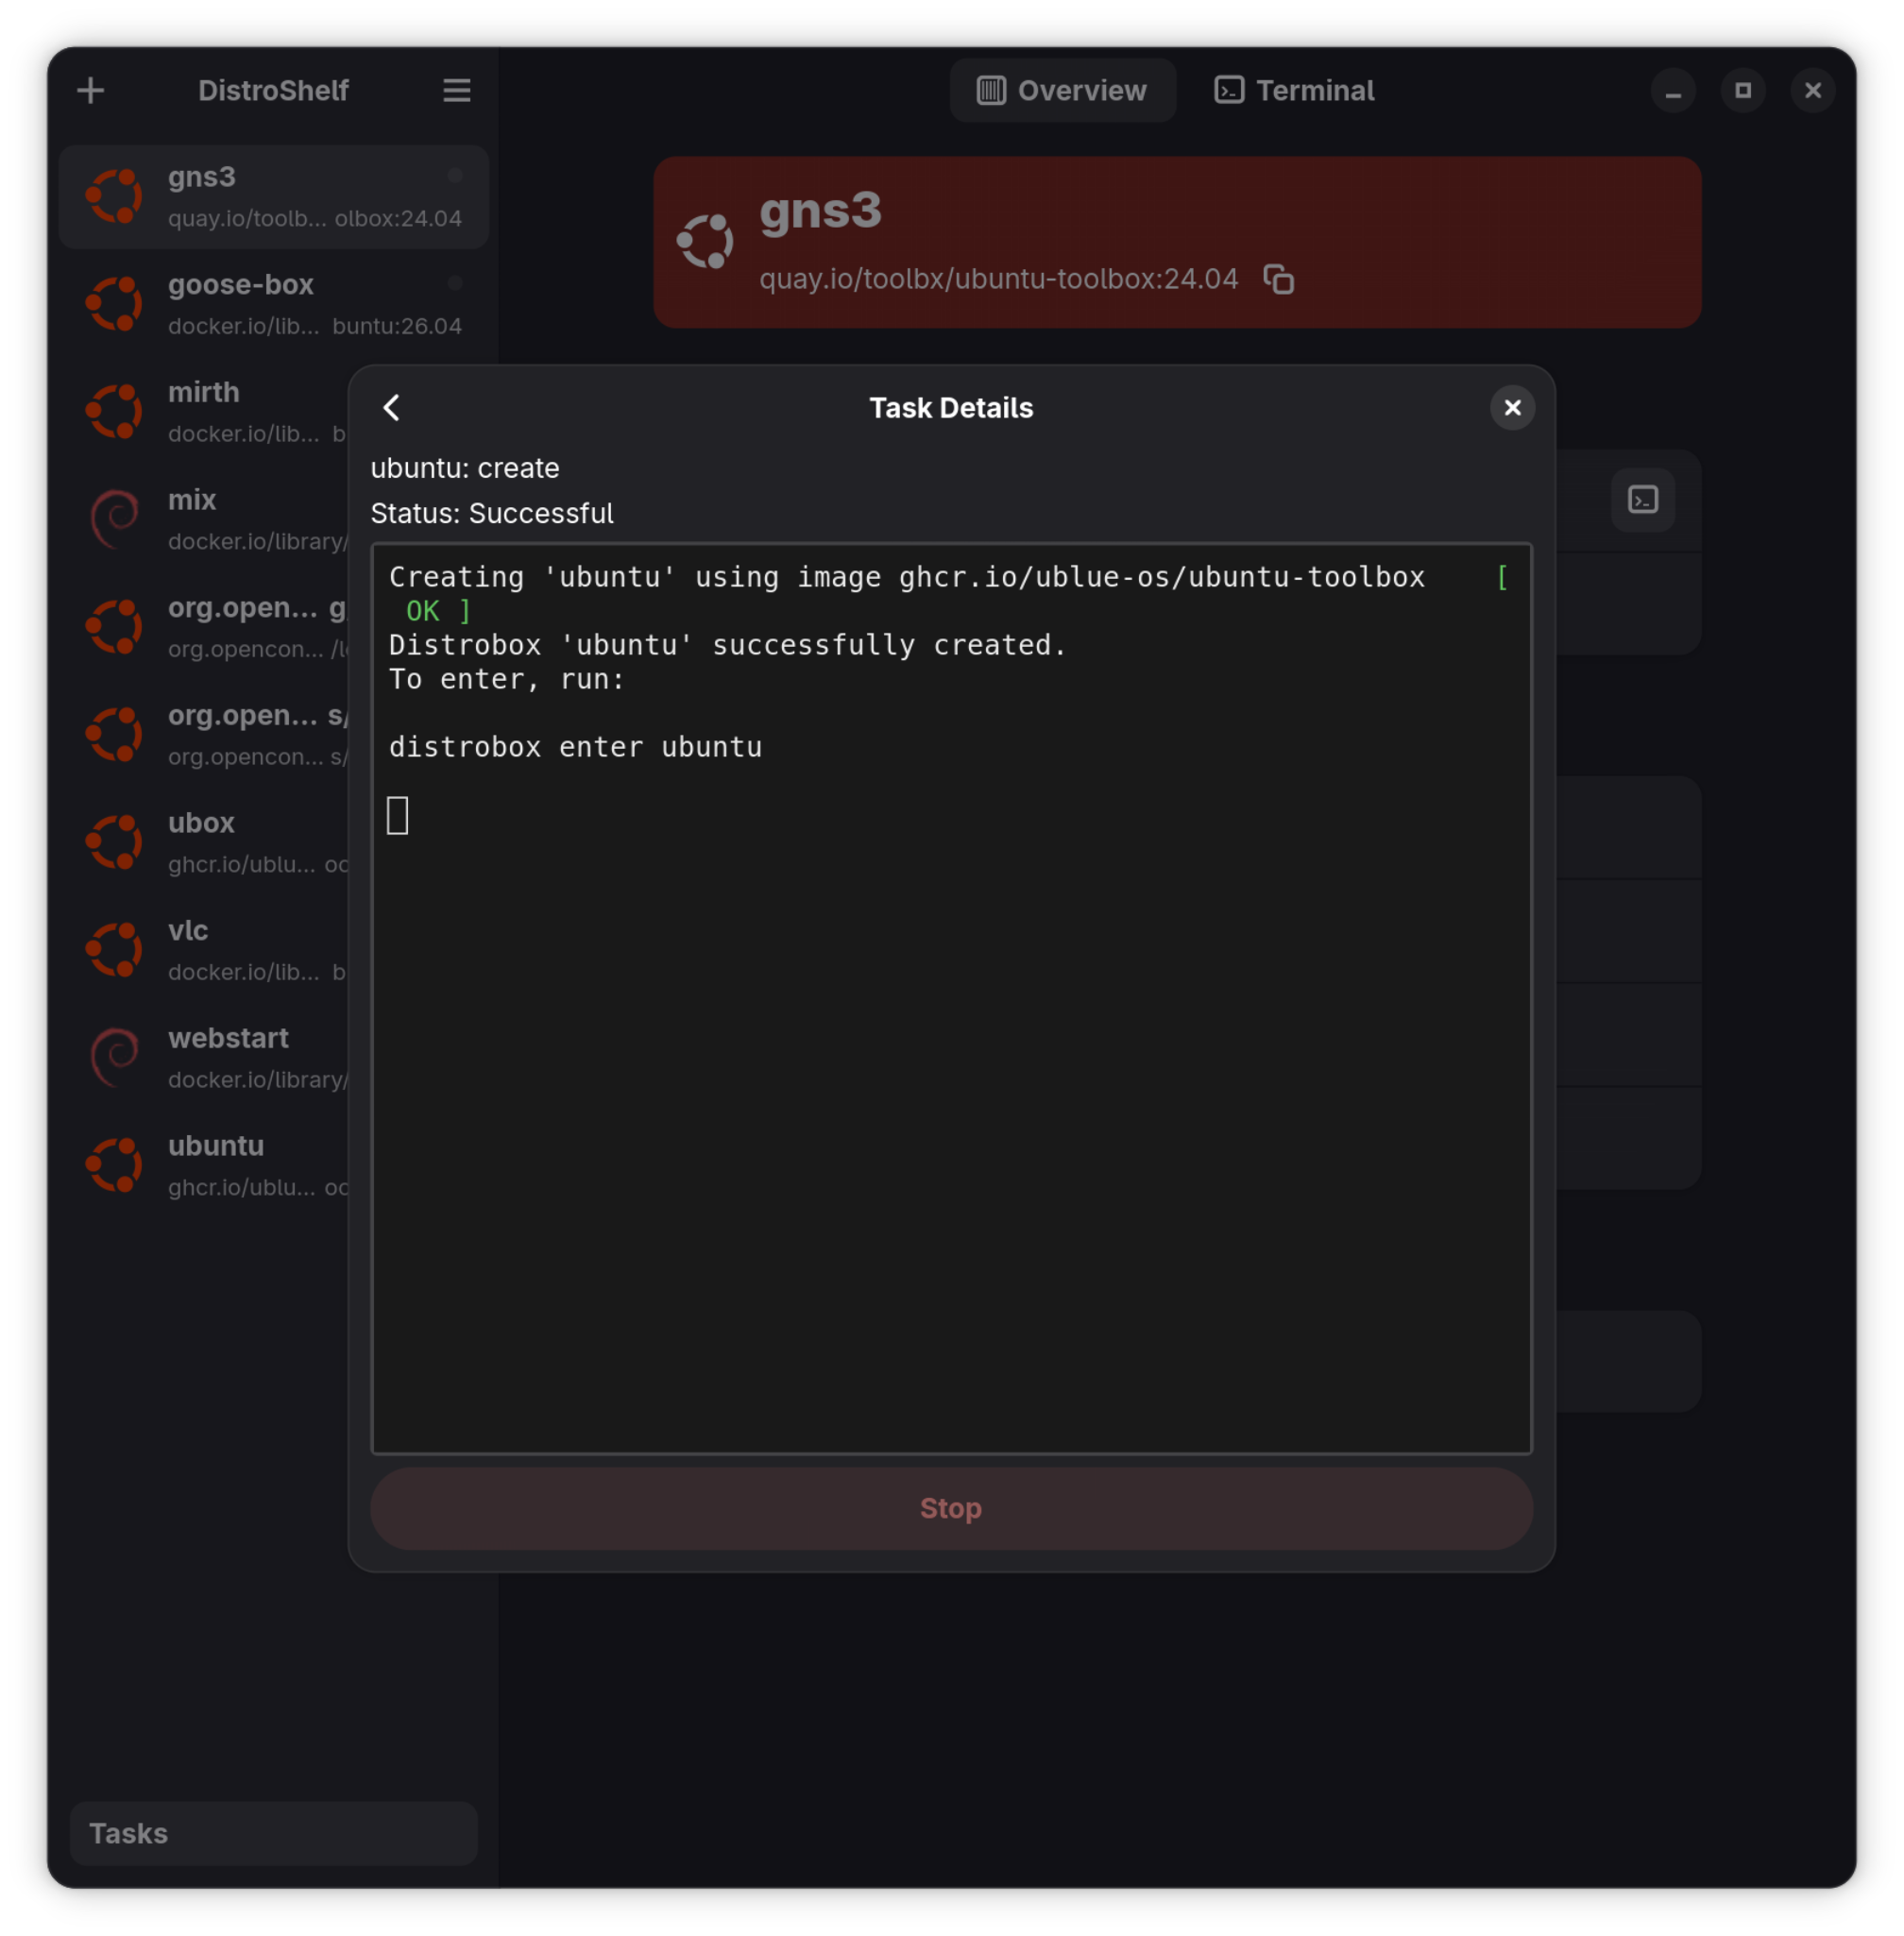The width and height of the screenshot is (1904, 1936).
Task: Click the vlc Ubuntu logo icon
Action: click(115, 950)
